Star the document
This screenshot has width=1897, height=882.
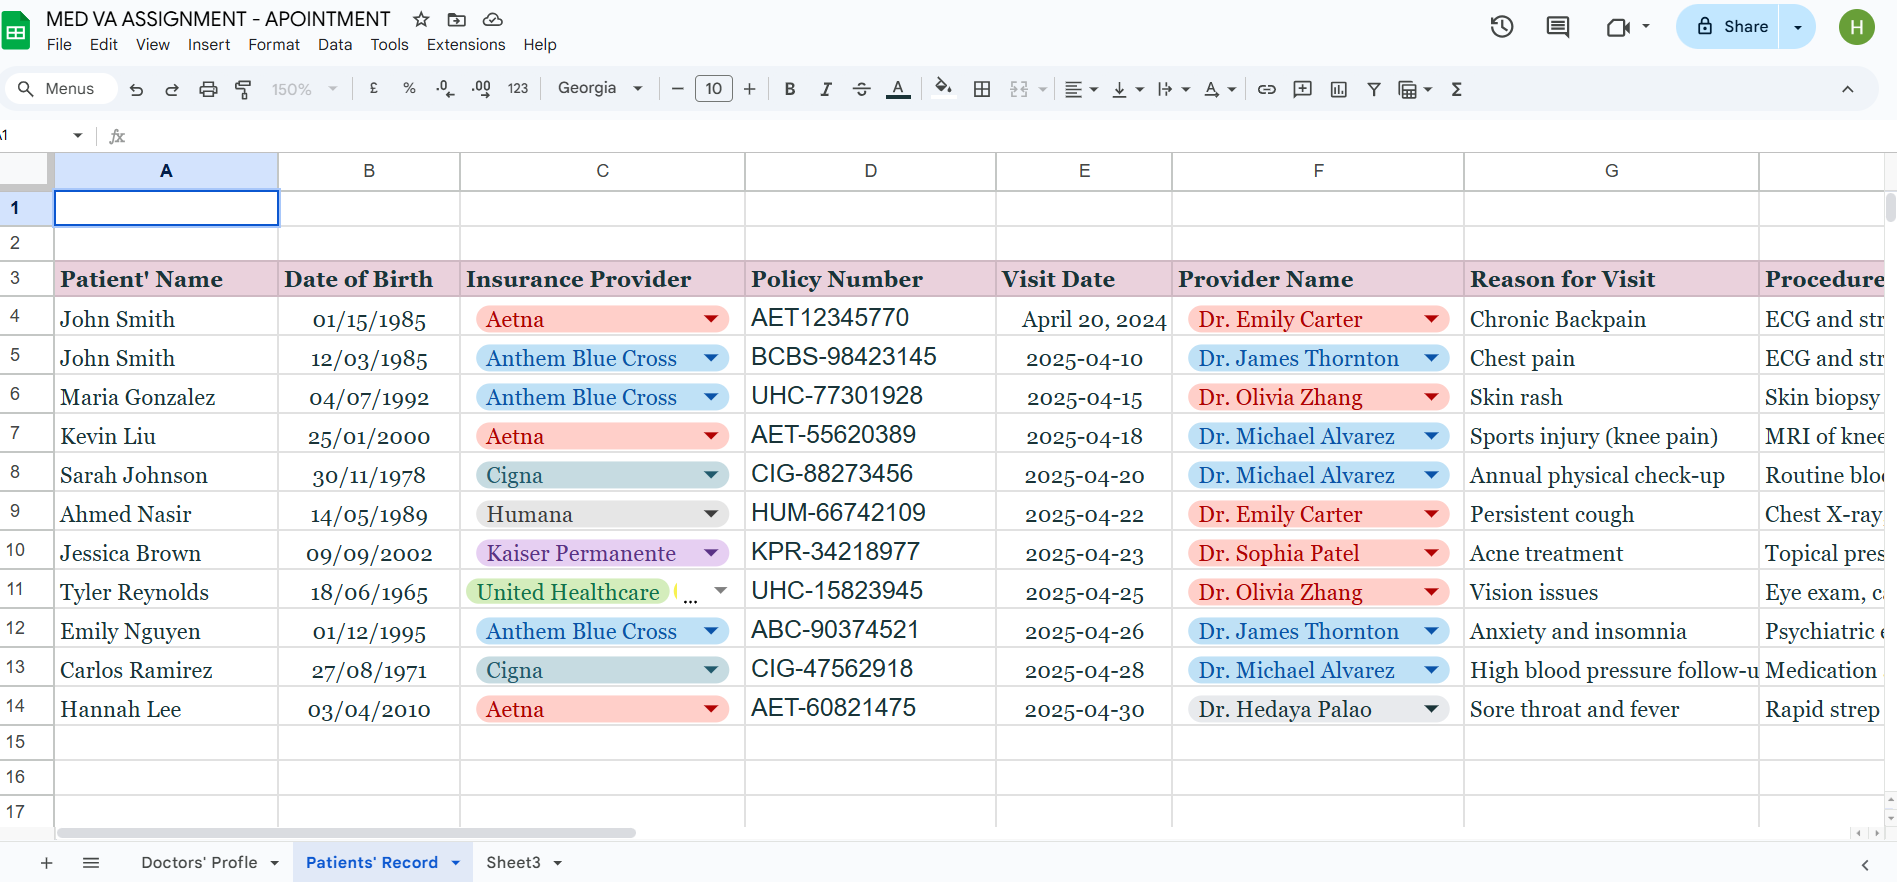pyautogui.click(x=421, y=19)
